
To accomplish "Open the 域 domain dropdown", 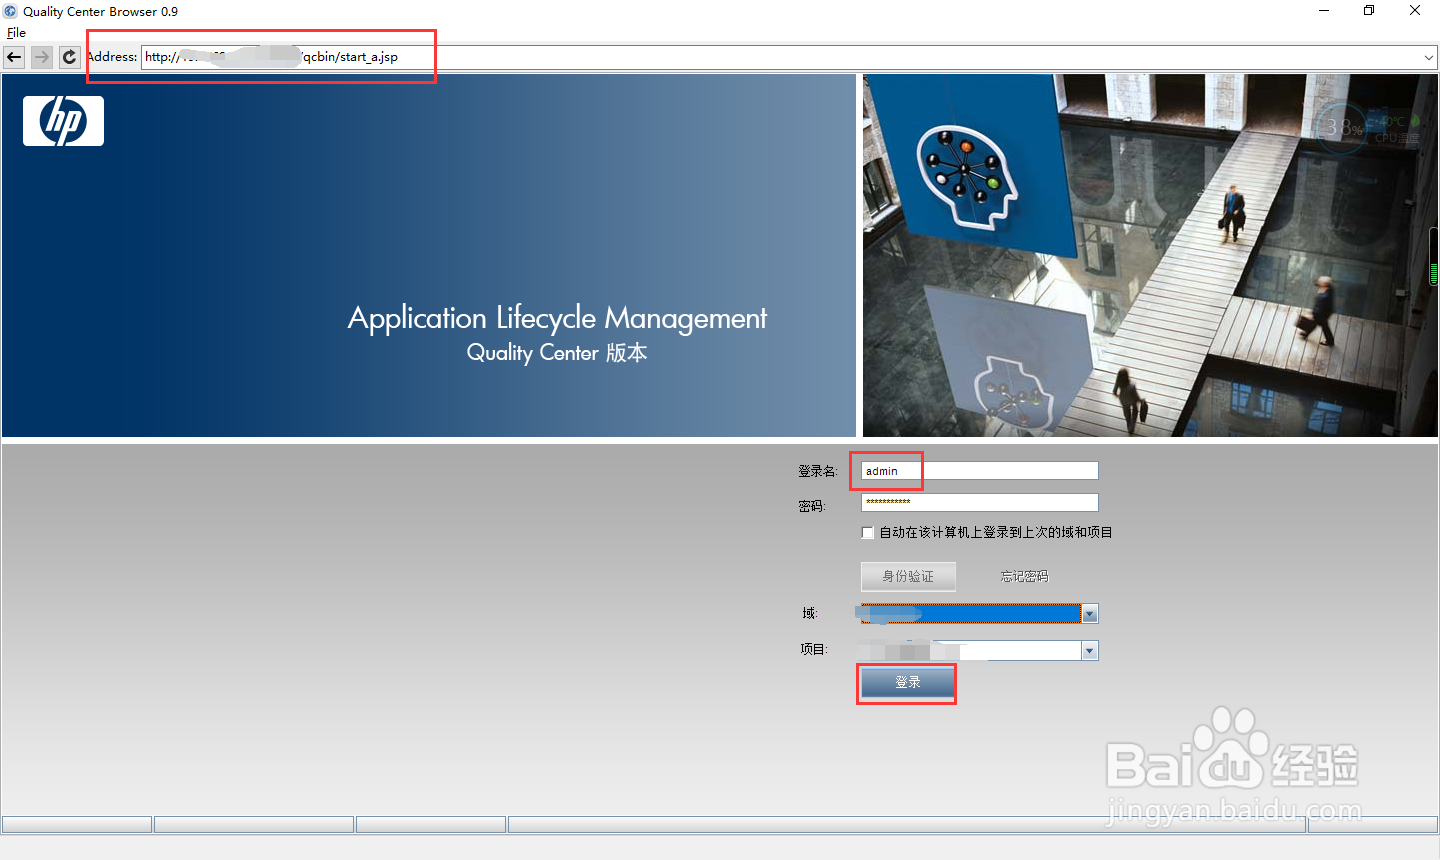I will click(x=1090, y=614).
